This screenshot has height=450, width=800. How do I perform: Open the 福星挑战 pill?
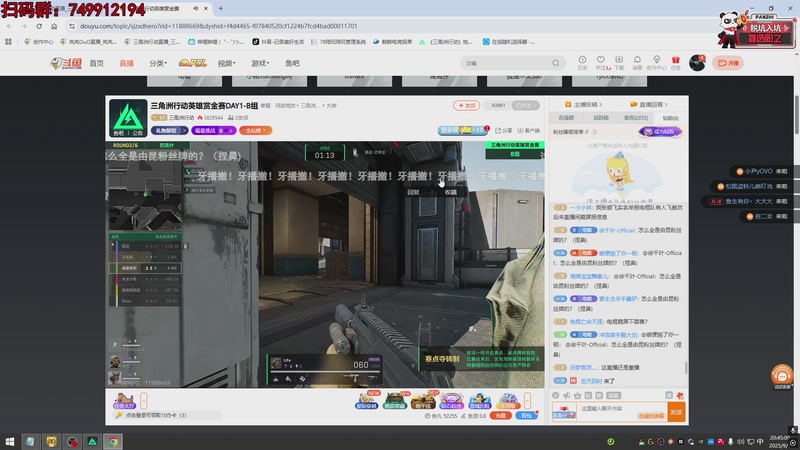(x=214, y=131)
